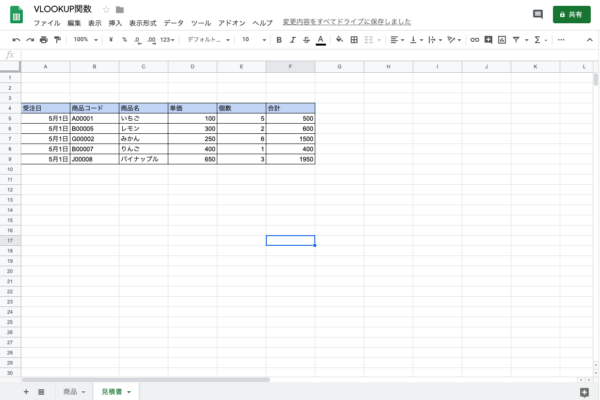Switch to the 商品 sheet tab

(x=70, y=392)
